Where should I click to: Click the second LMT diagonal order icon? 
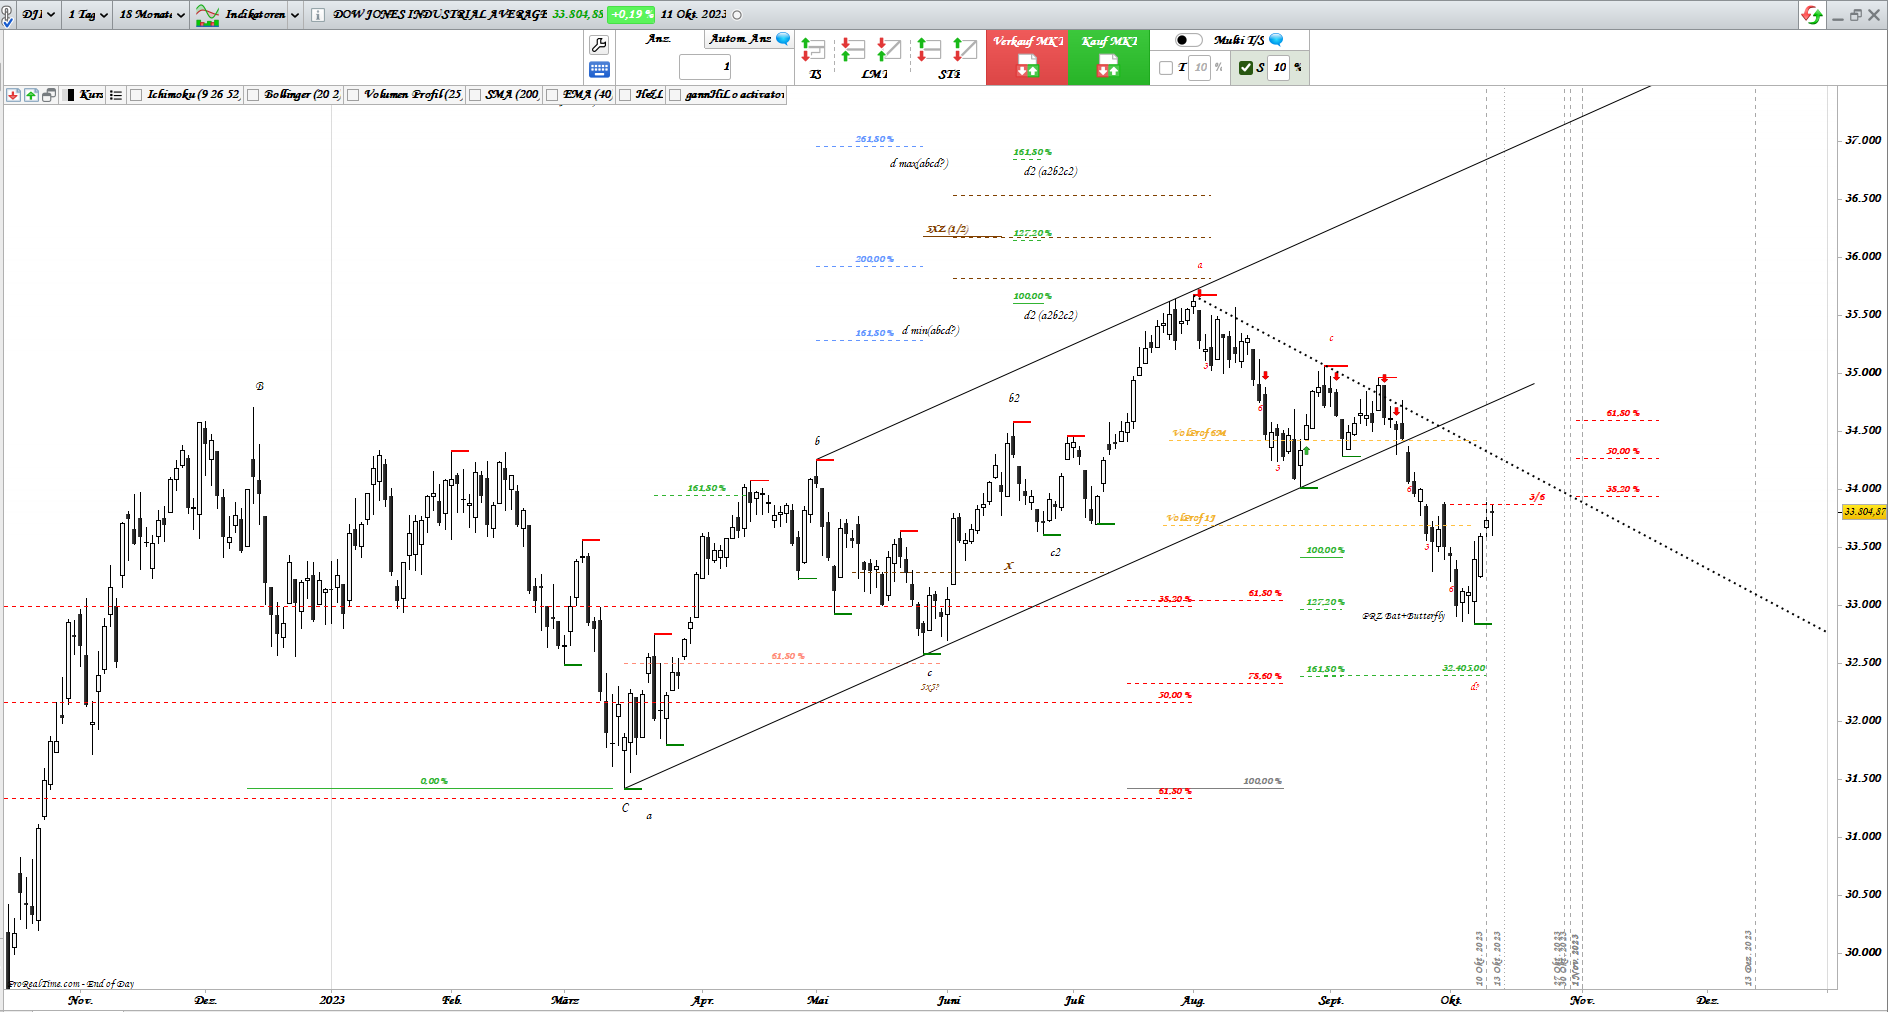pyautogui.click(x=888, y=50)
